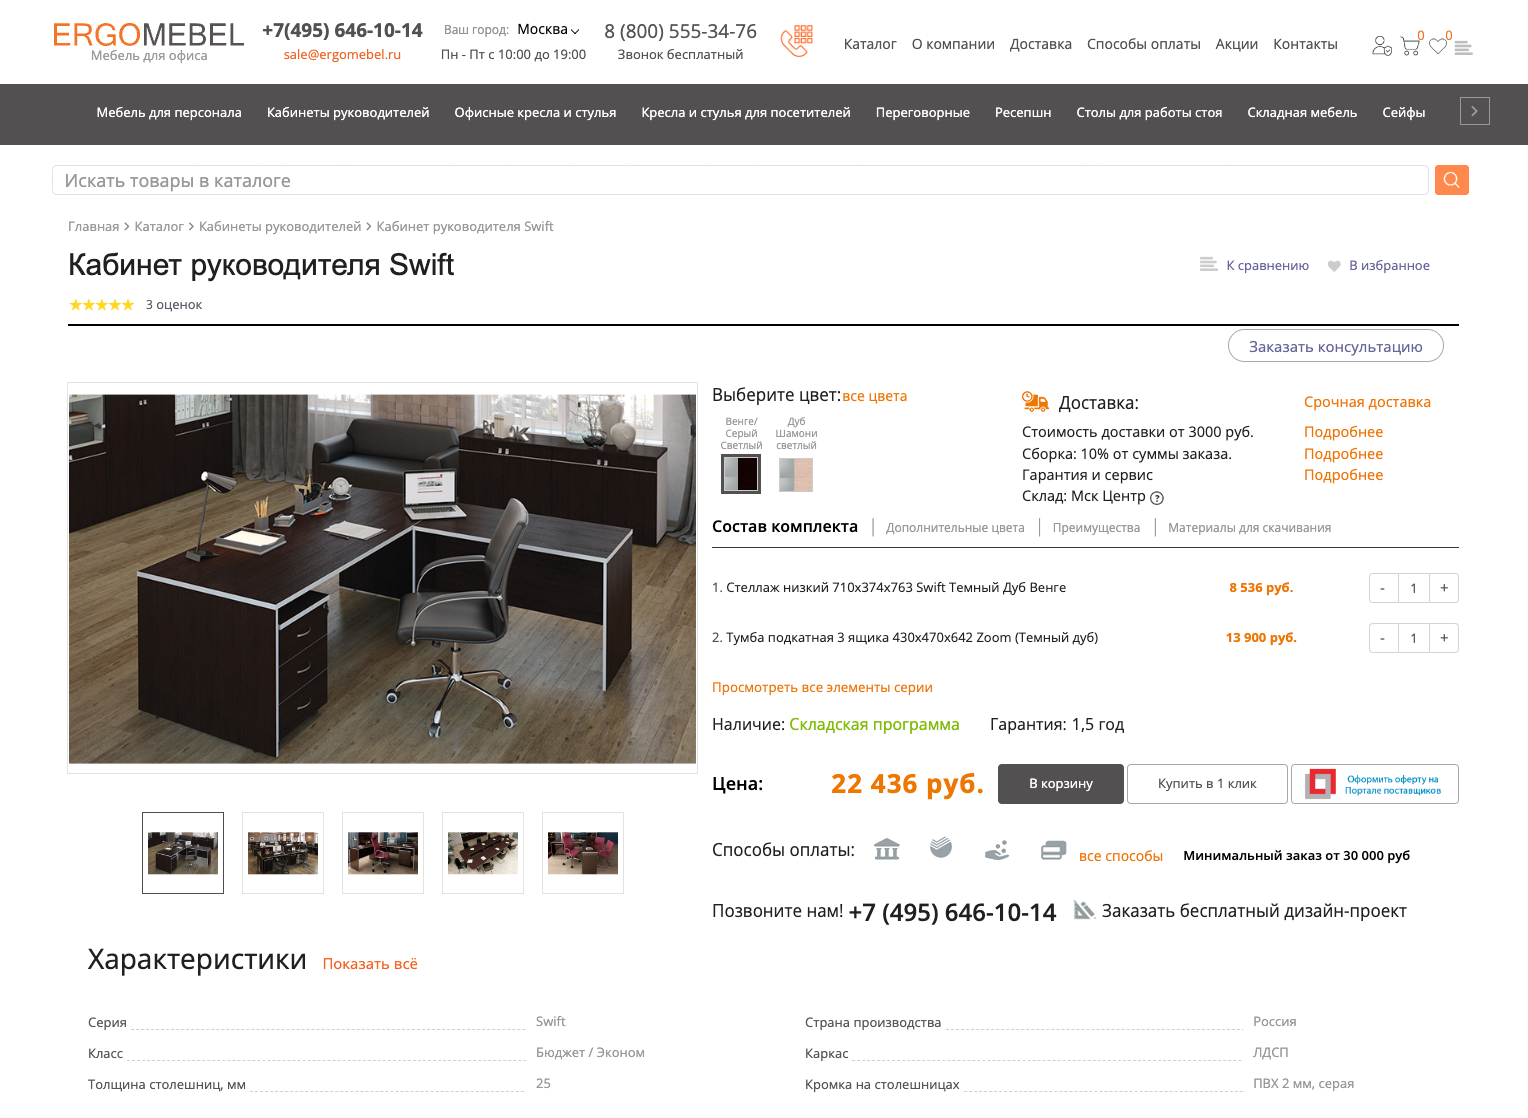Add product to favorites via В избранное
1528x1118 pixels.
[x=1379, y=265]
